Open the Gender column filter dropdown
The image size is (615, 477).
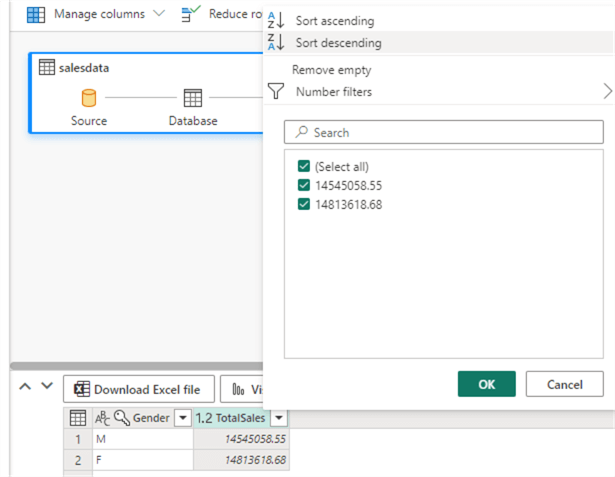[182, 418]
